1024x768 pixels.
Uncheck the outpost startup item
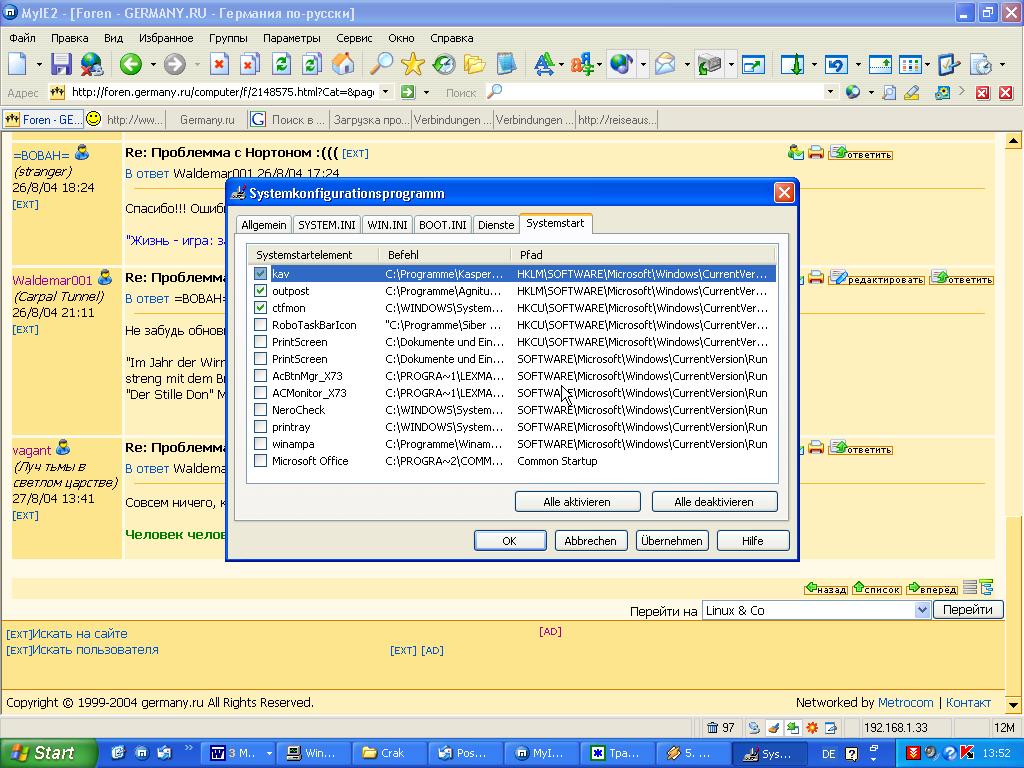click(x=261, y=291)
